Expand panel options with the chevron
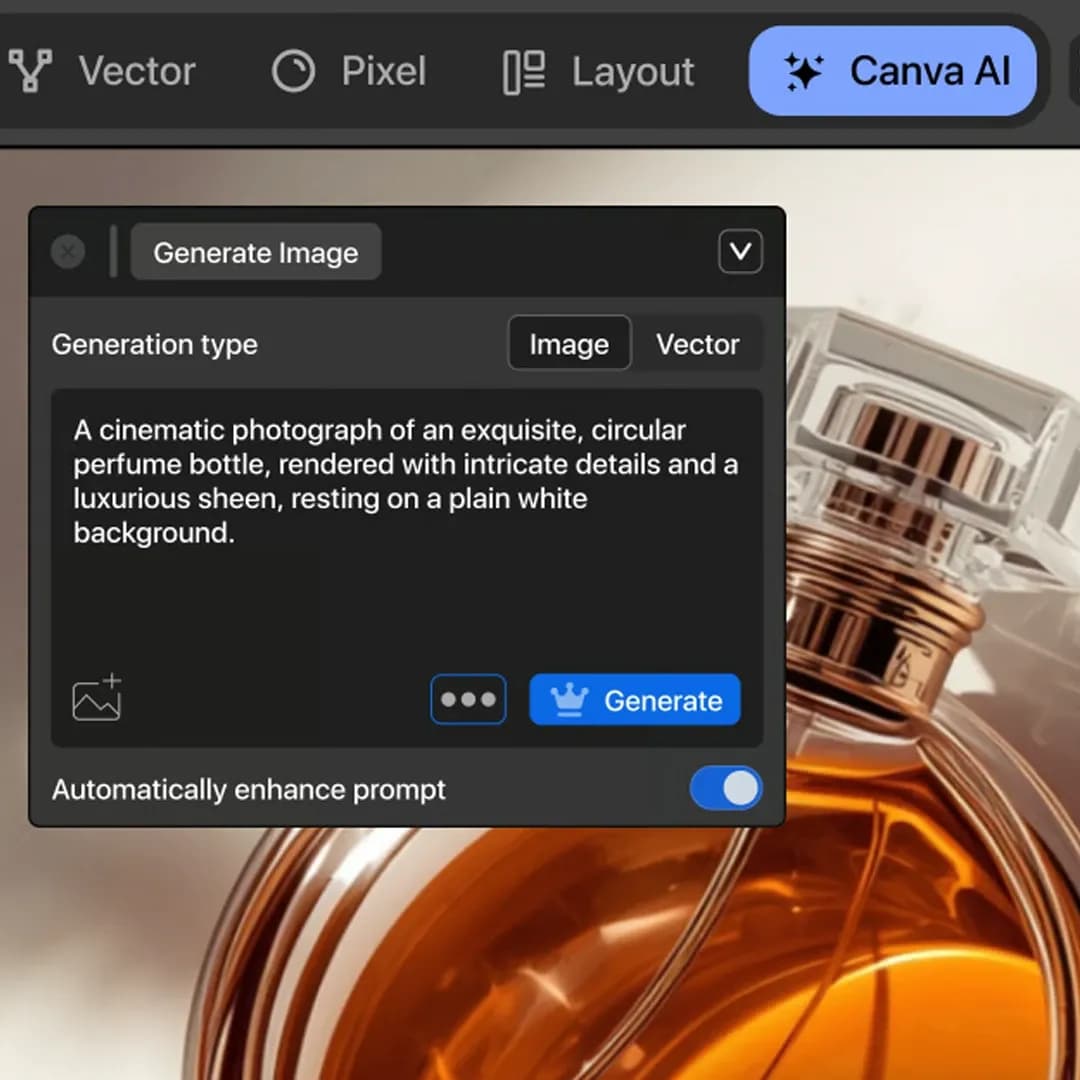The height and width of the screenshot is (1080, 1080). pyautogui.click(x=740, y=252)
